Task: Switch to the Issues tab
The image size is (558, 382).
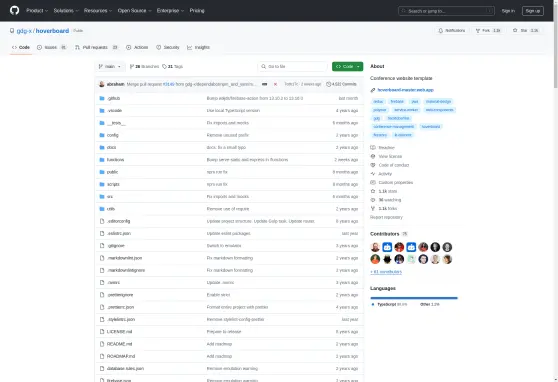Action: click(52, 47)
